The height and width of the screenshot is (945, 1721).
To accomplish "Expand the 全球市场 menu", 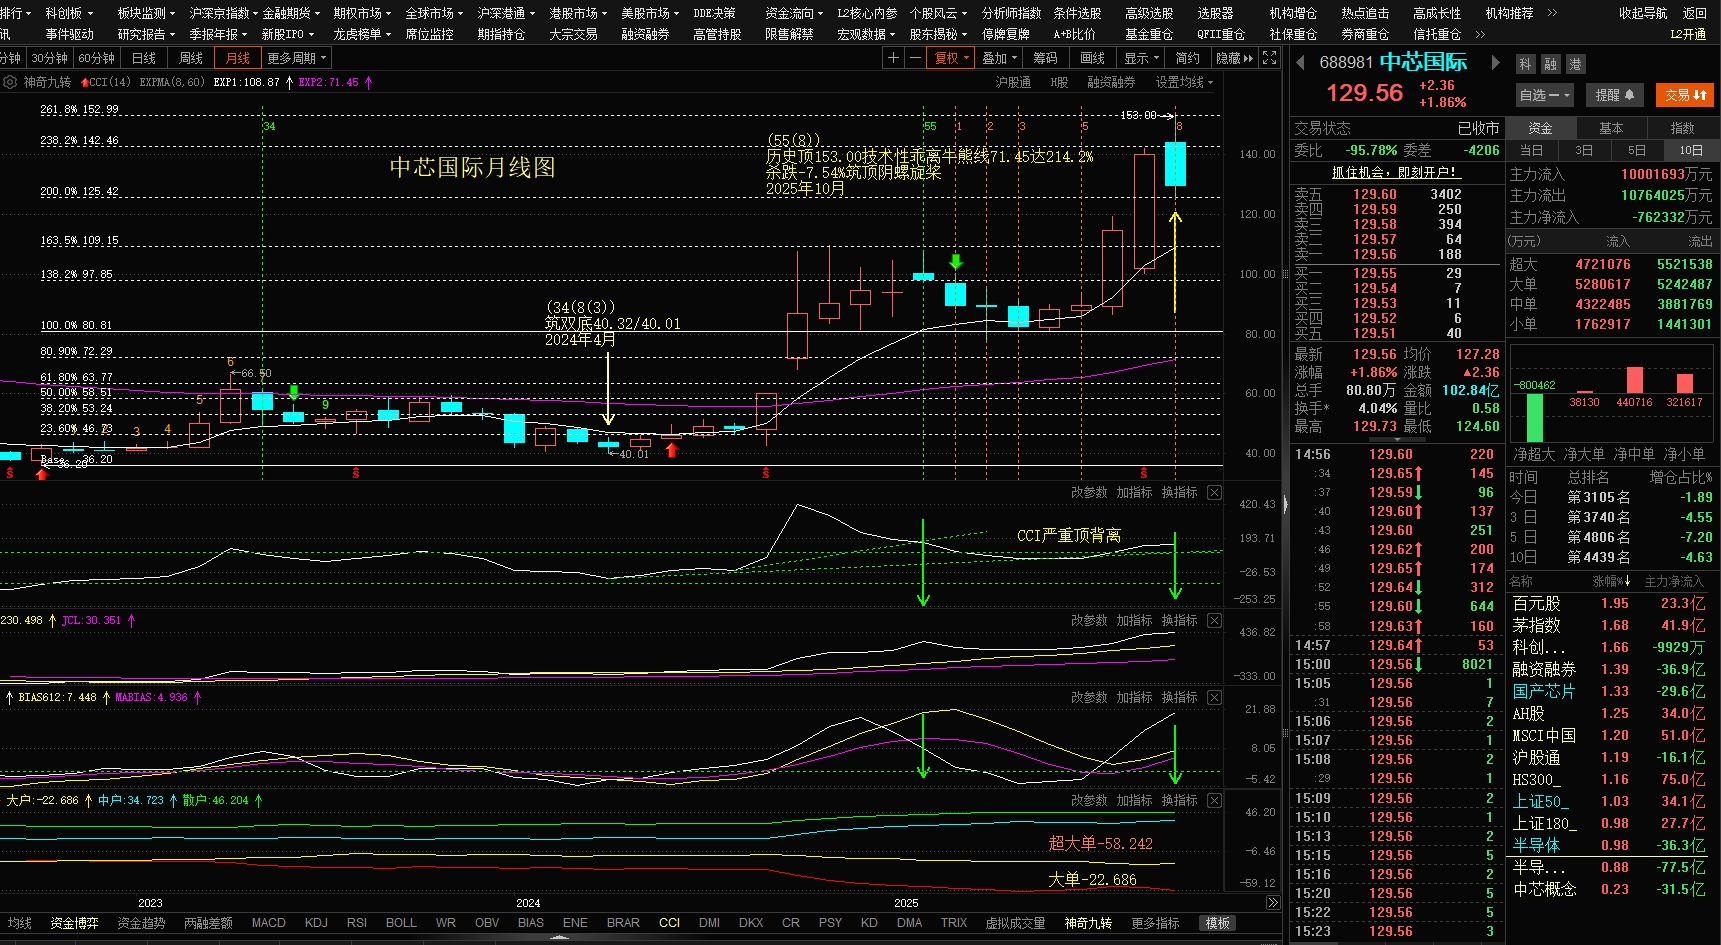I will pyautogui.click(x=434, y=13).
